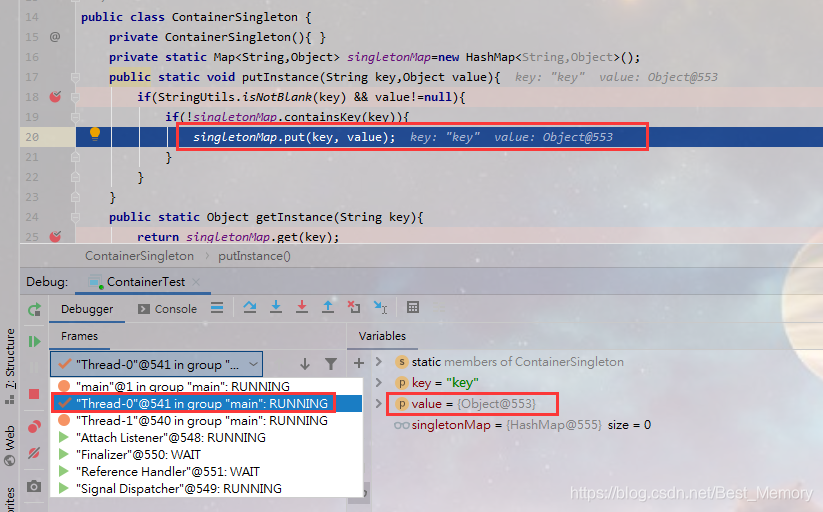
Task: Toggle breakpoint on line 25
Action: [x=55, y=237]
